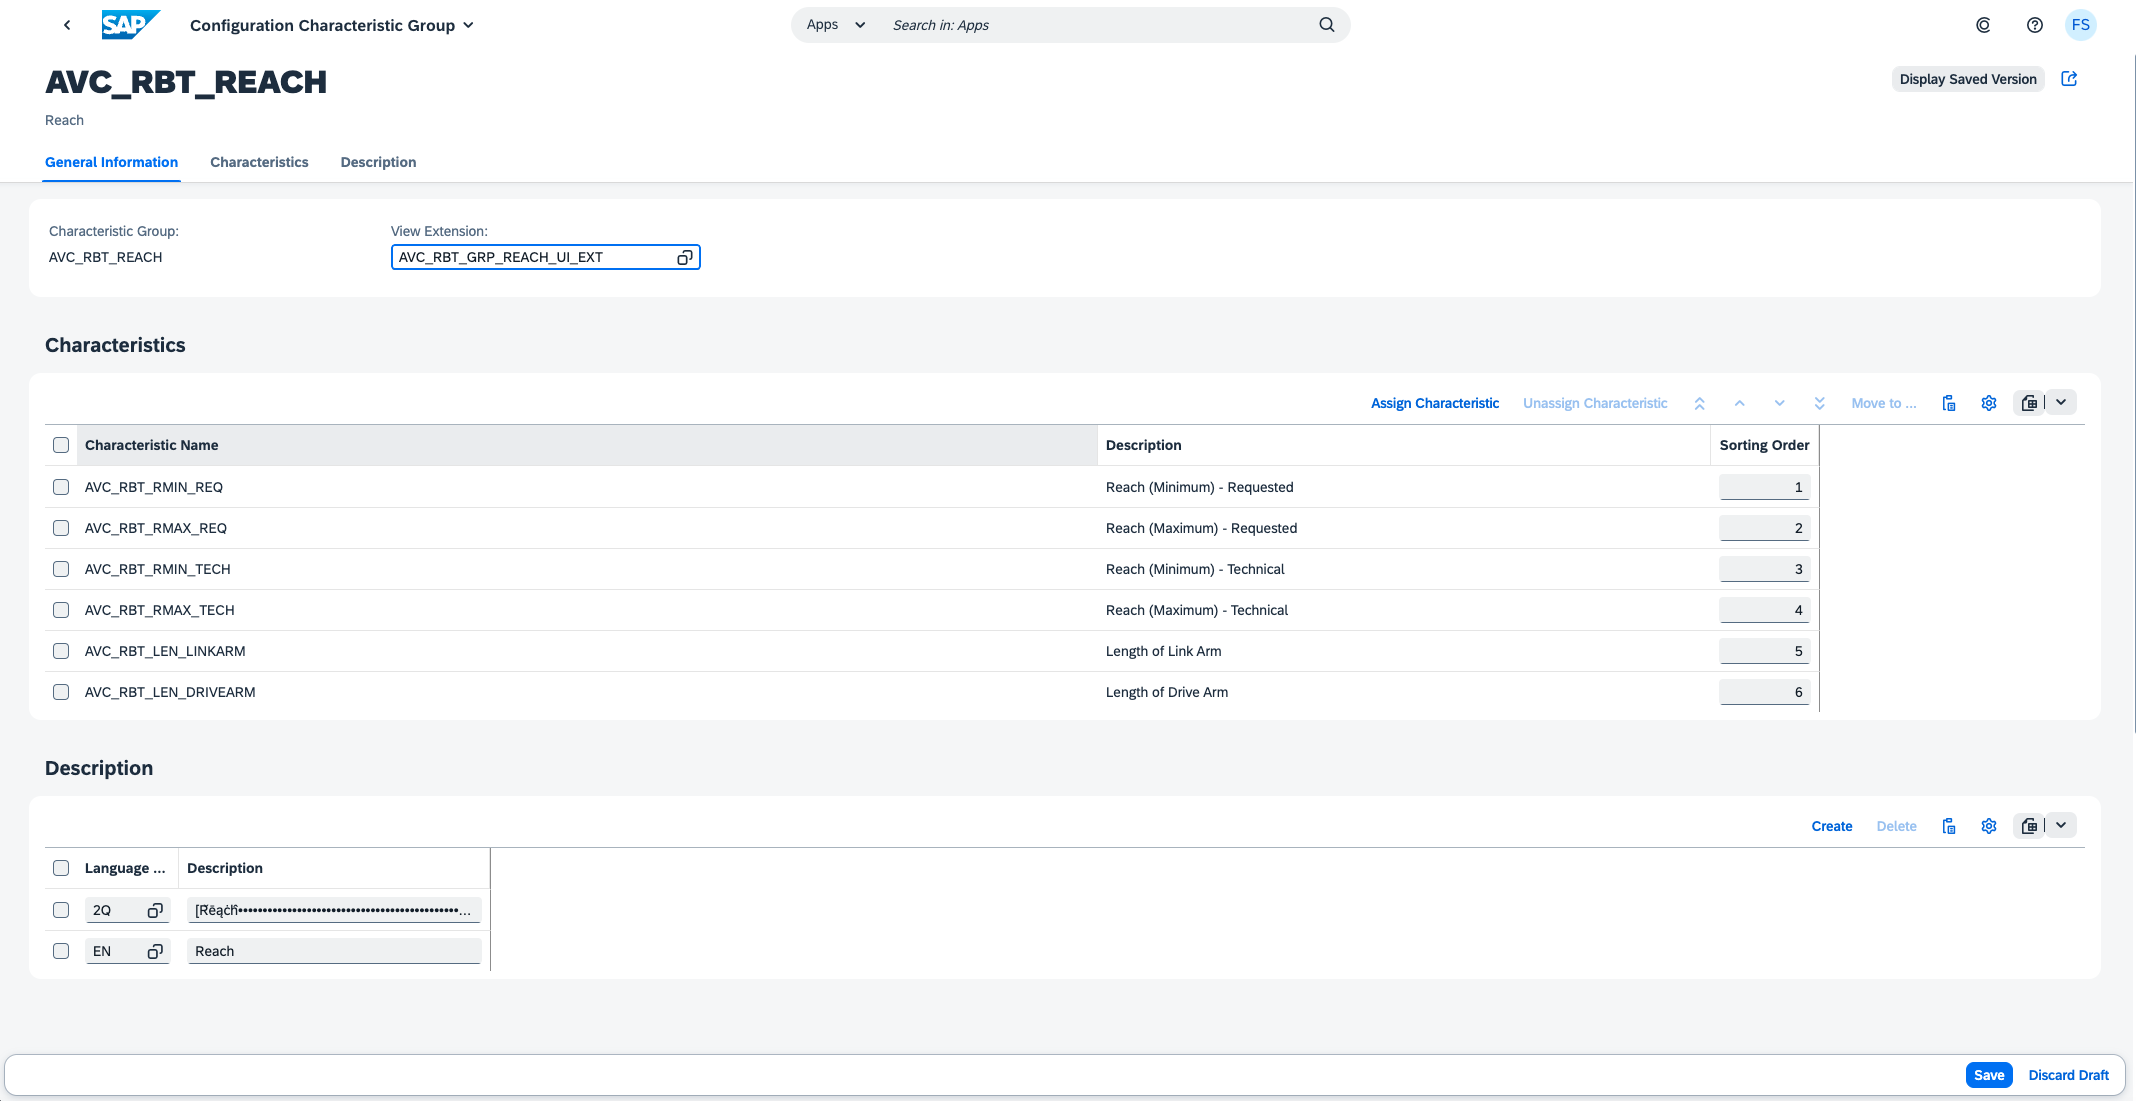Click the search magnifier icon

point(1327,25)
